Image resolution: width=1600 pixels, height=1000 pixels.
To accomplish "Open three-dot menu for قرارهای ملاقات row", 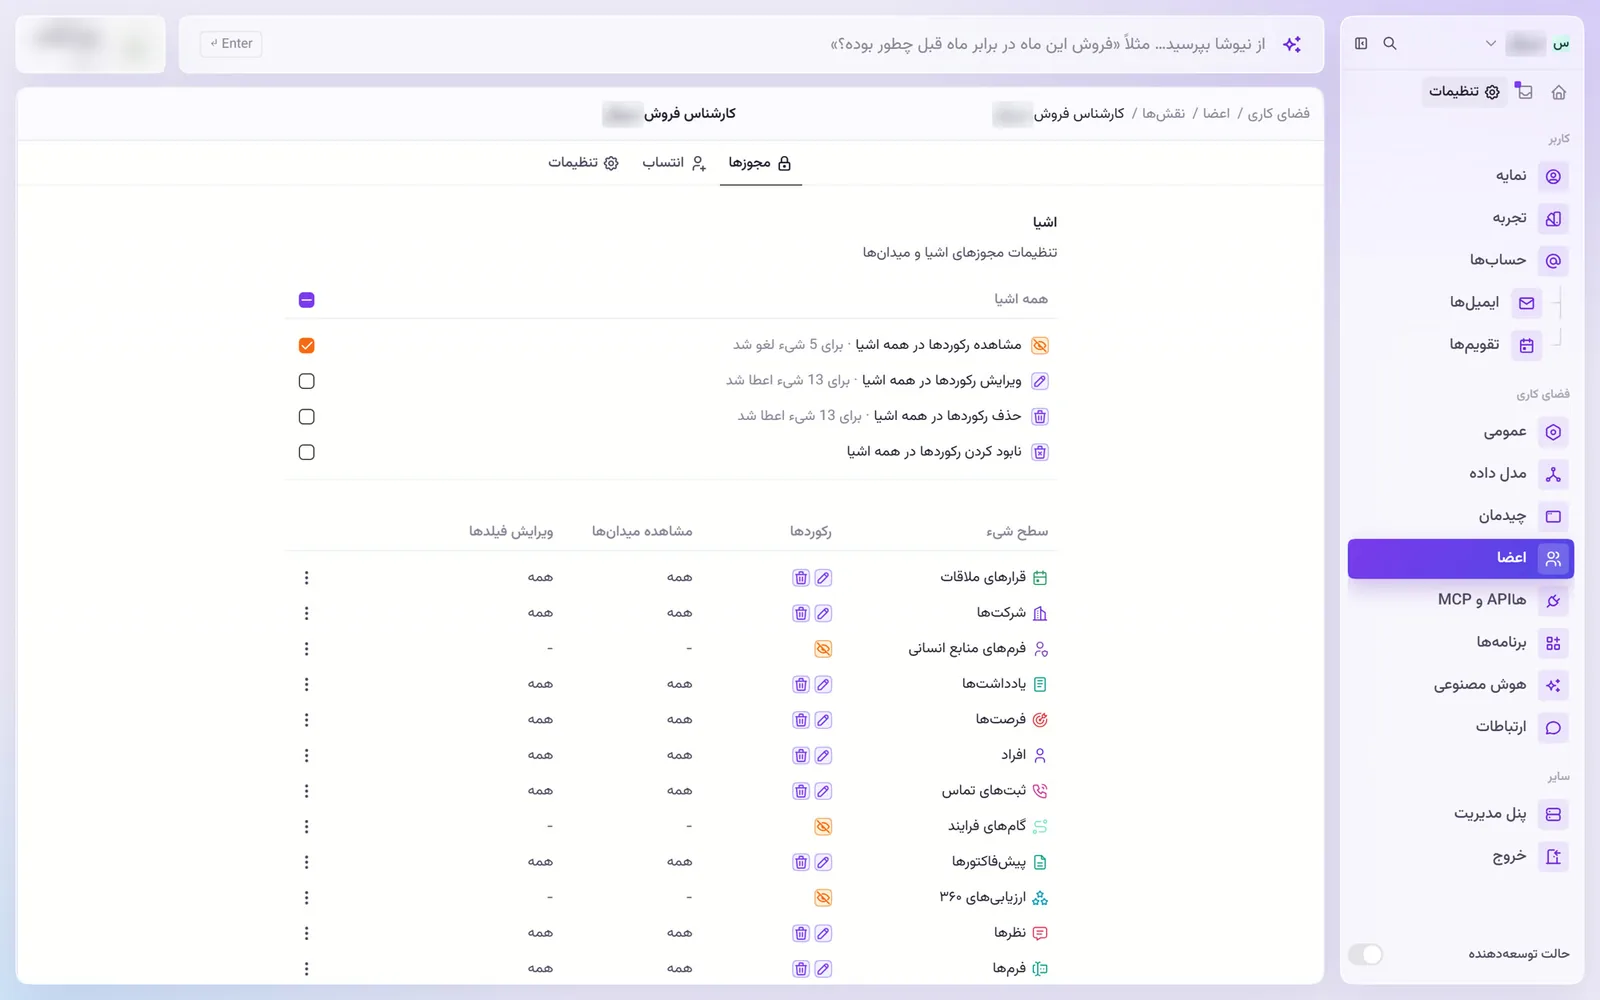I will [x=307, y=578].
